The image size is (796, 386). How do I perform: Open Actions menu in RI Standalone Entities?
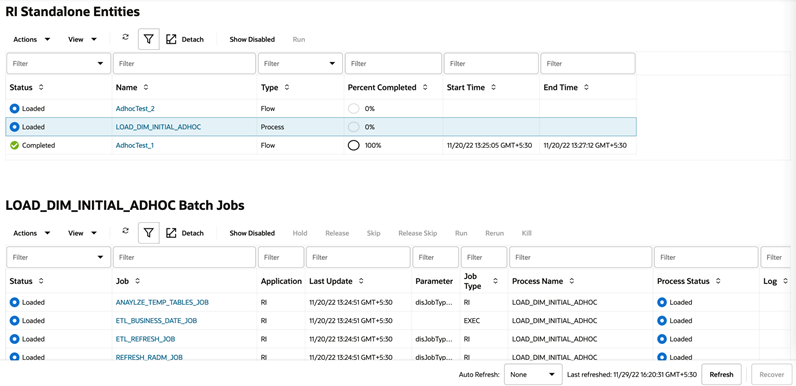point(31,39)
